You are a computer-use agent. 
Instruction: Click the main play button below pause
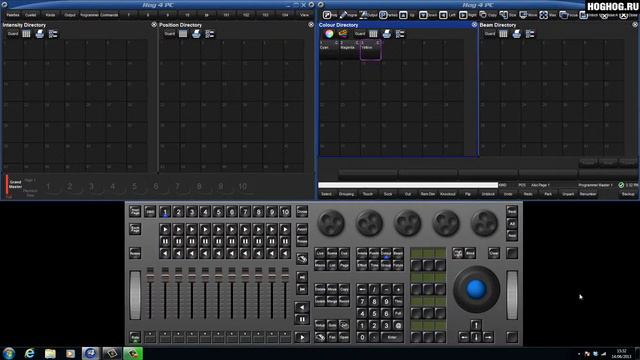pos(302,337)
